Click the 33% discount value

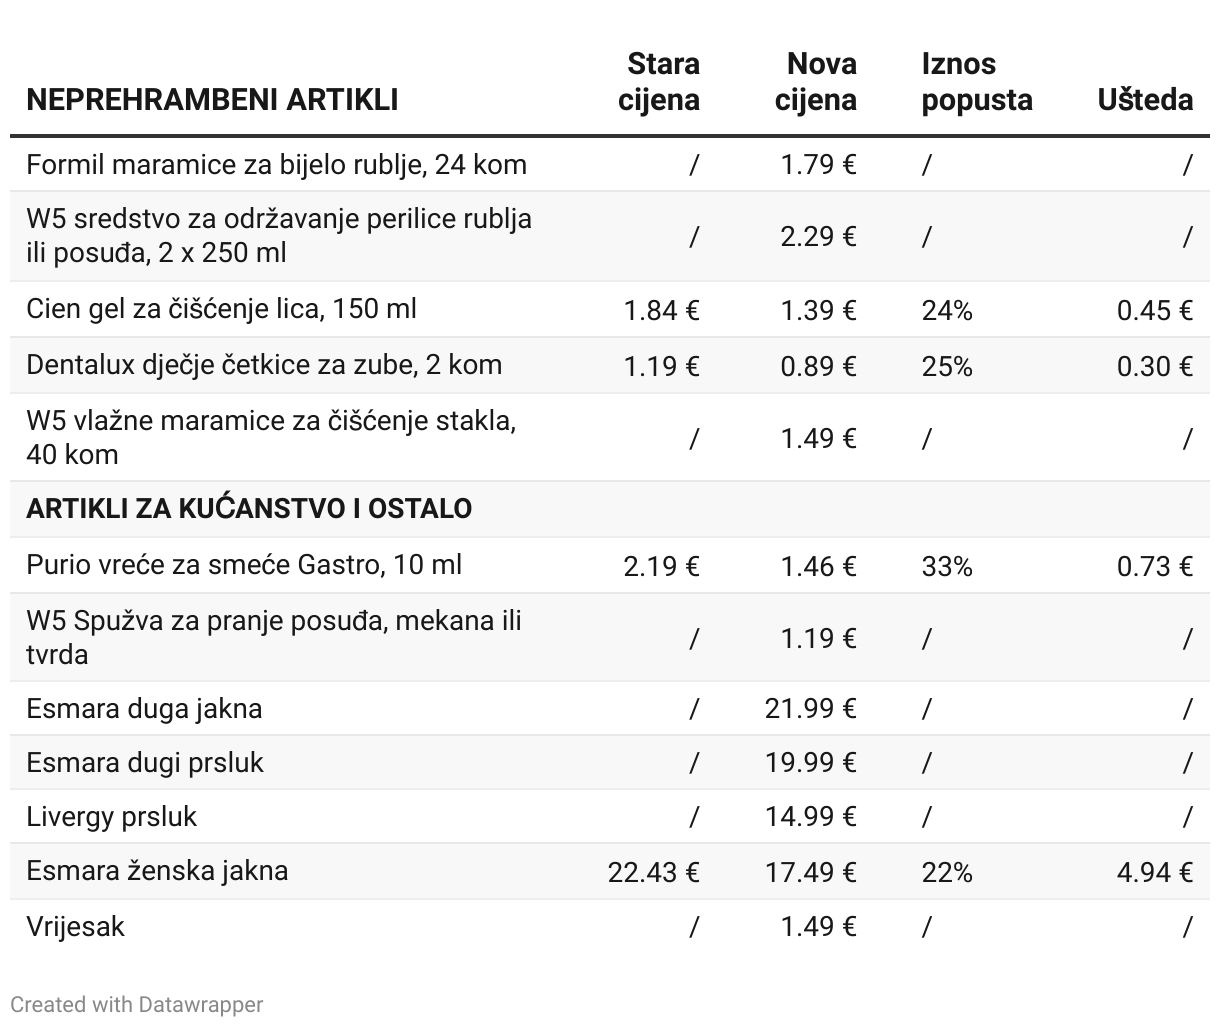point(946,566)
